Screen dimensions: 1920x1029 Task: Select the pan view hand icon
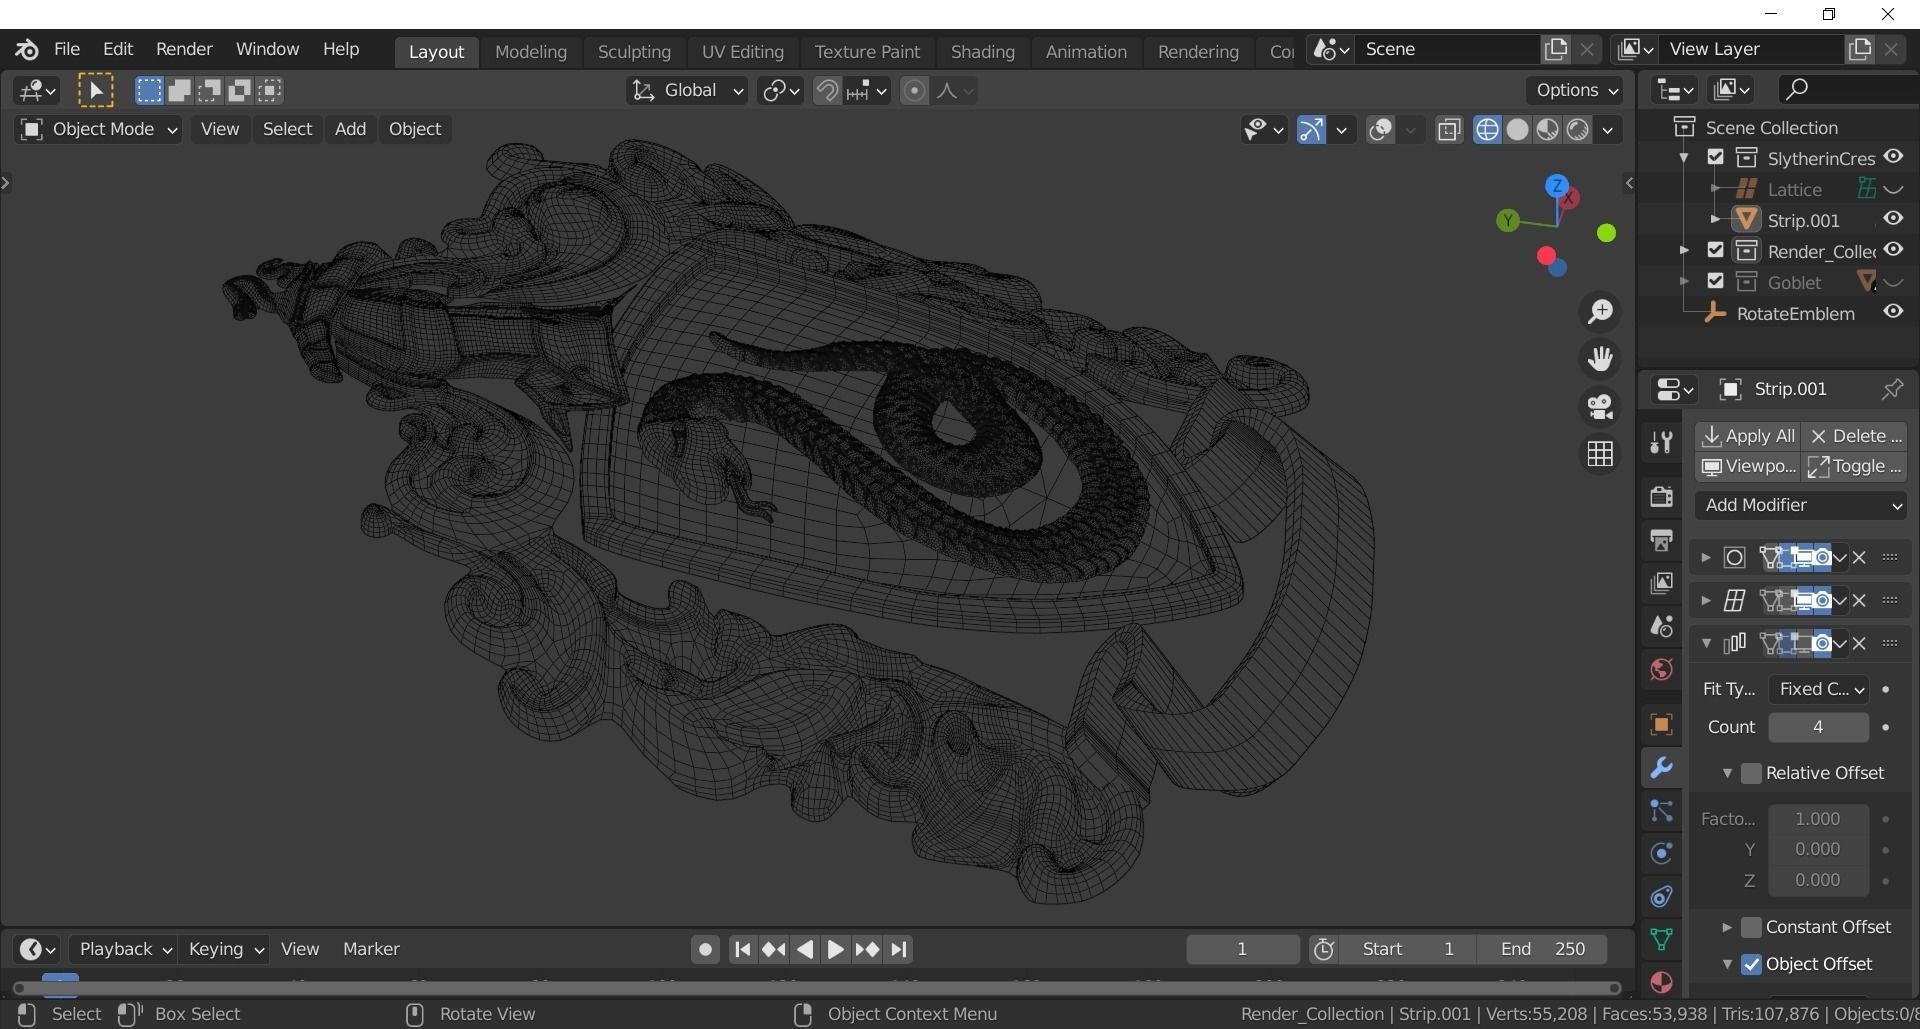pos(1600,359)
